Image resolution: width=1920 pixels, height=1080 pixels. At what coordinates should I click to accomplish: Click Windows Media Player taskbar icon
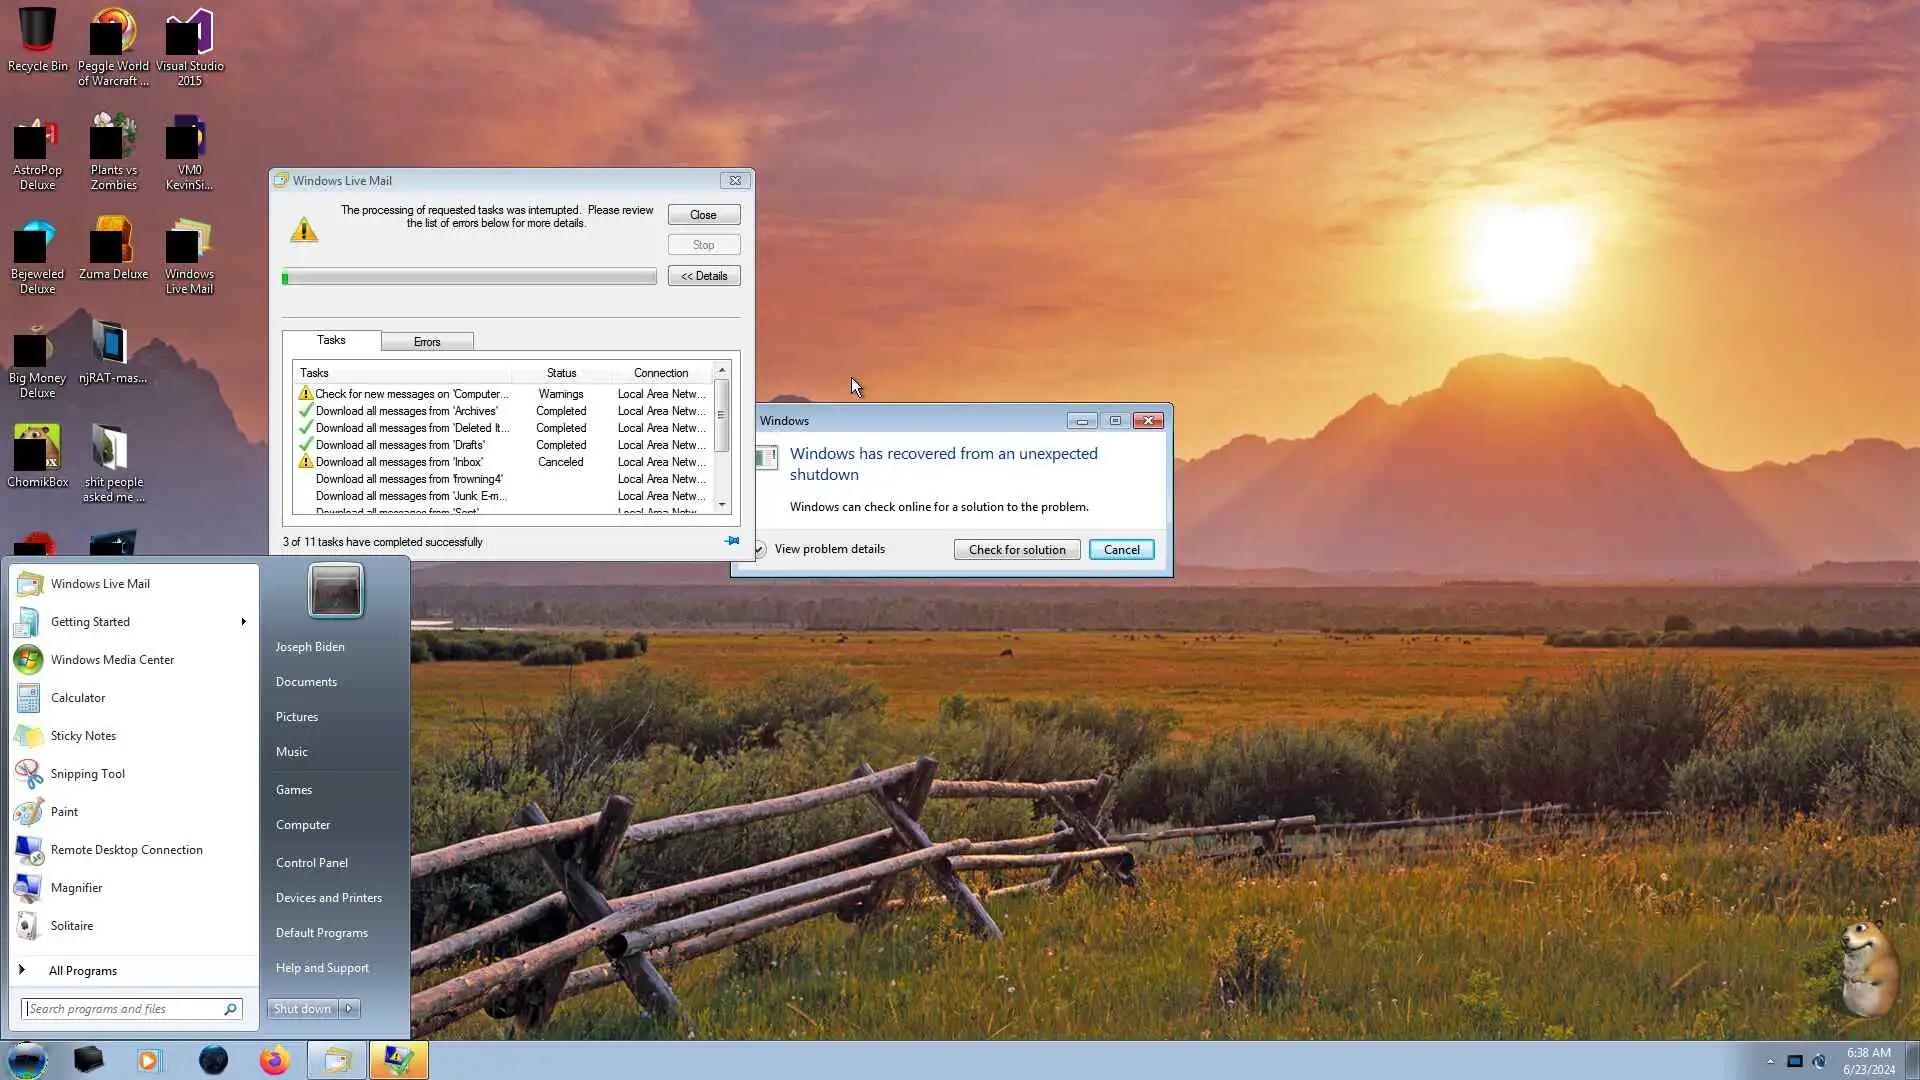[149, 1060]
